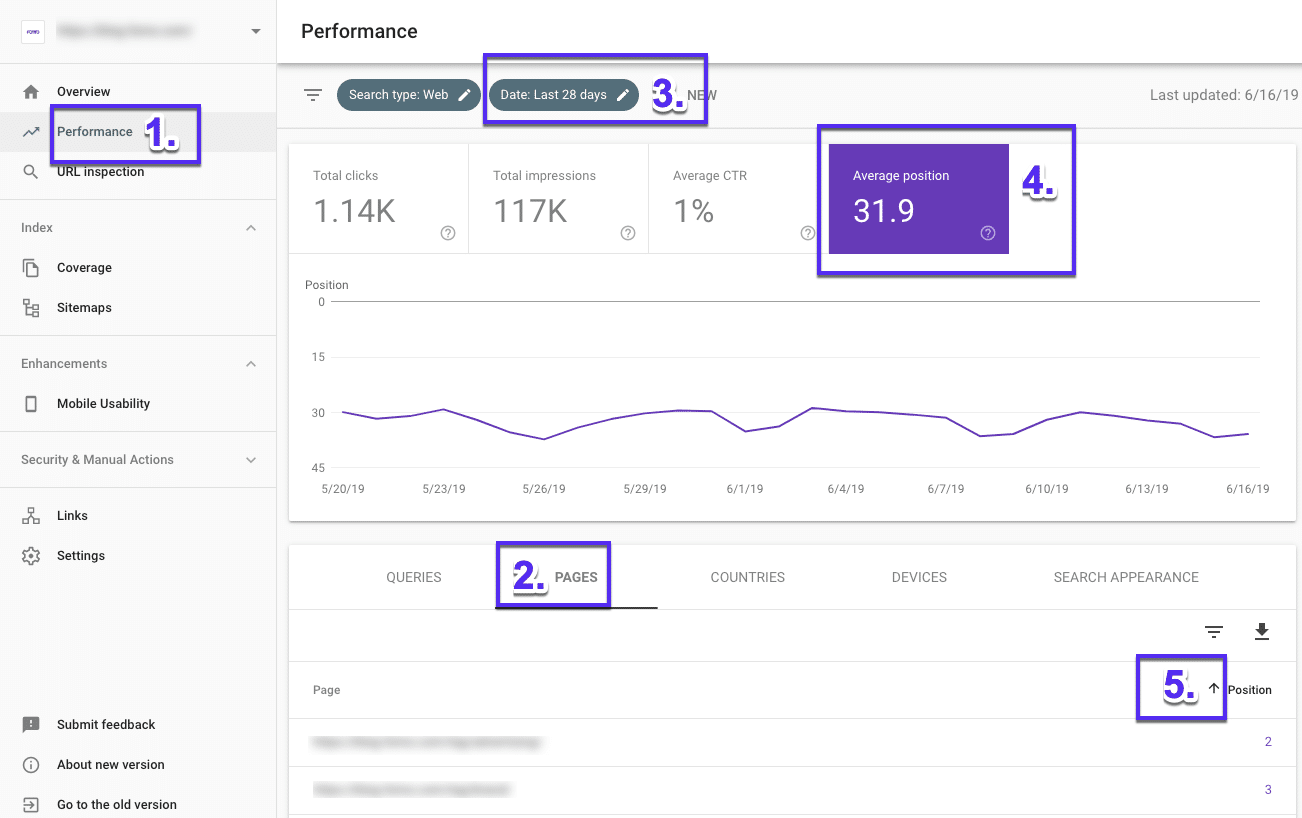Select the Performance sidebar icon

coord(33,131)
